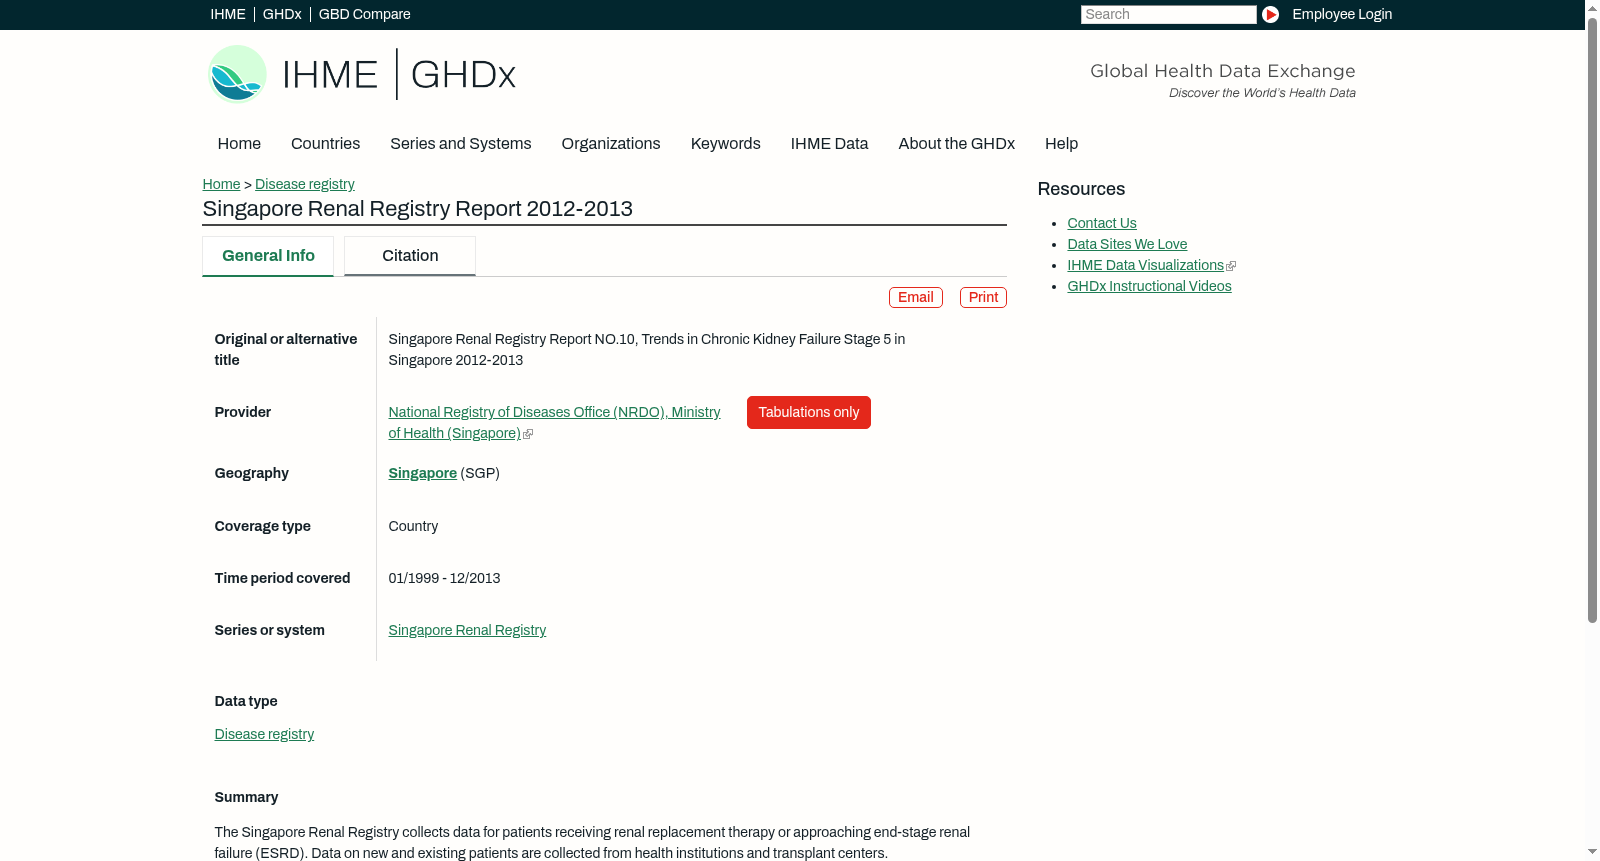Click the Series or system label
The image size is (1600, 861).
coord(269,630)
